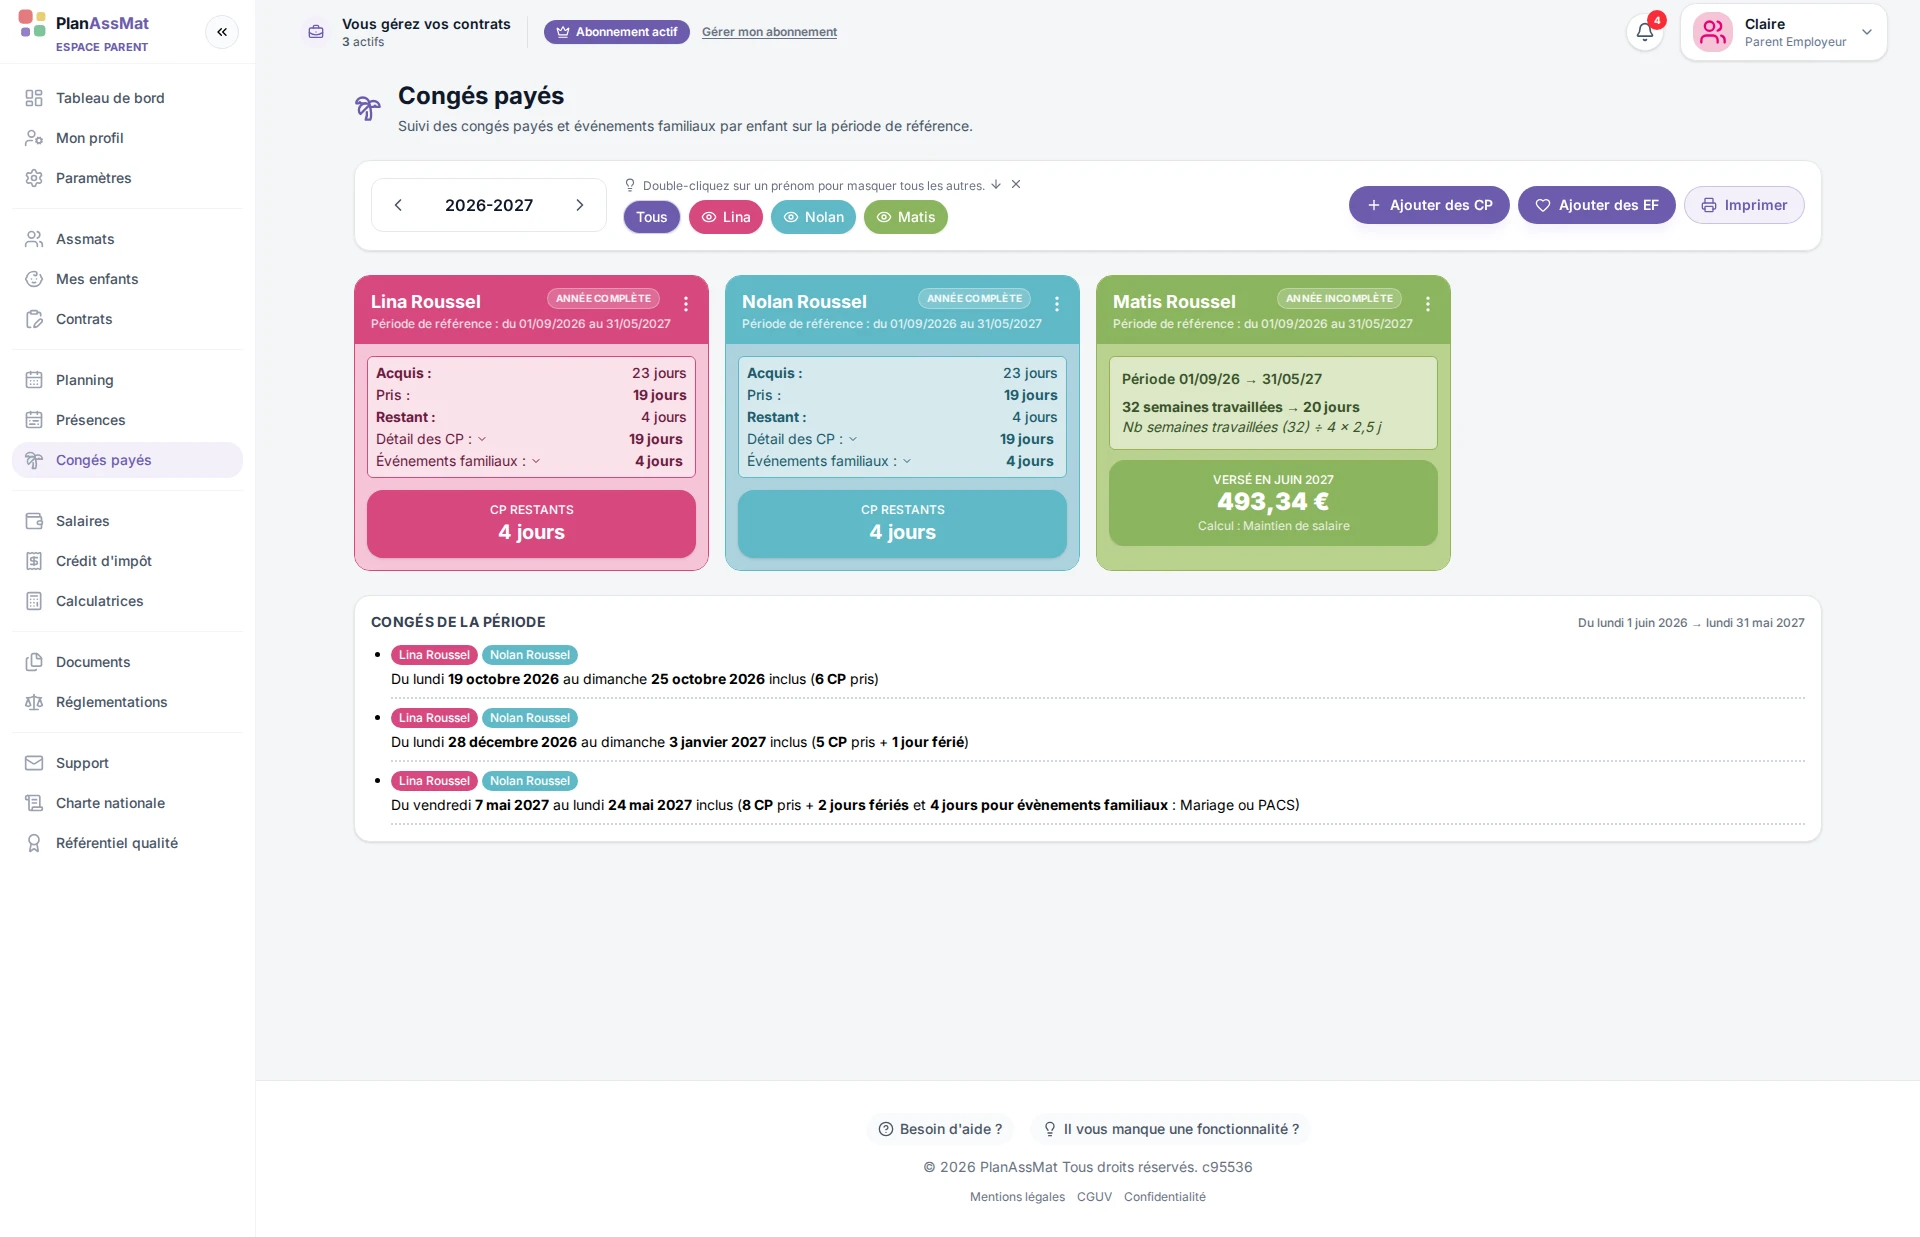This screenshot has width=1920, height=1237.
Task: Click the contracts briefcase icon in header
Action: tap(316, 32)
